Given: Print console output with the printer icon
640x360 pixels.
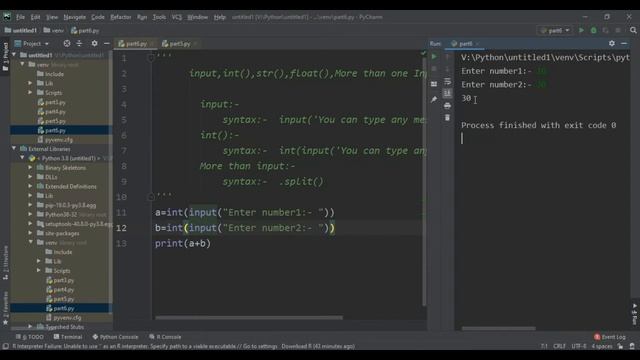Looking at the screenshot, I should (x=447, y=106).
